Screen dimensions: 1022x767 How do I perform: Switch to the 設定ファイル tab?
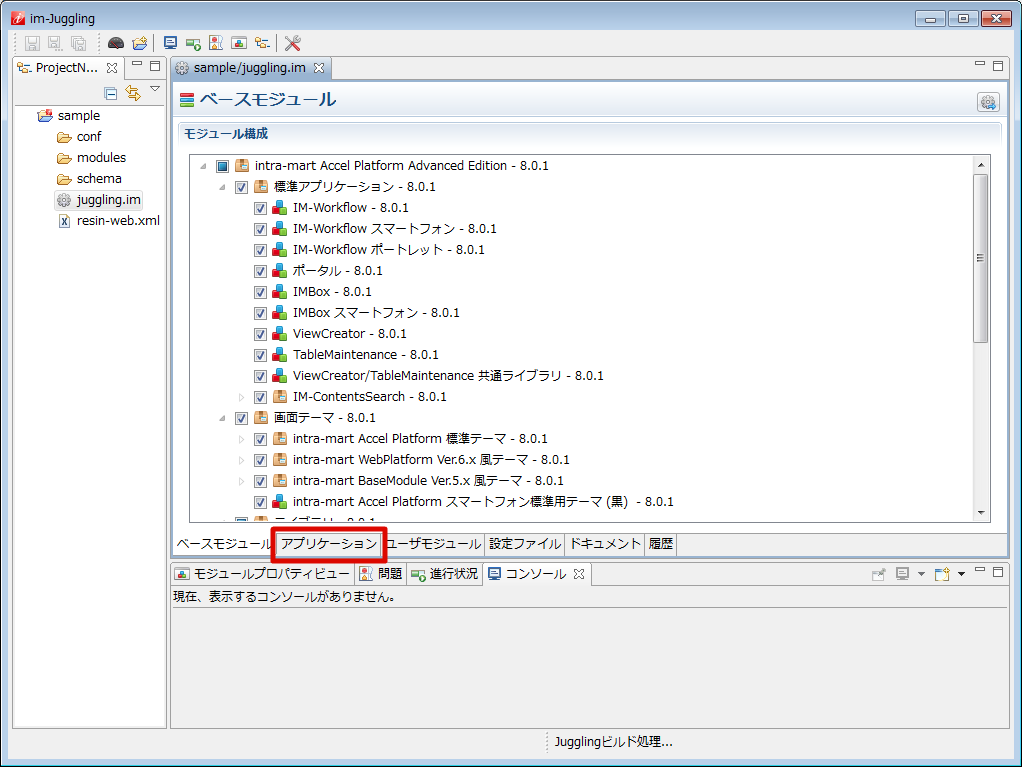[x=525, y=544]
